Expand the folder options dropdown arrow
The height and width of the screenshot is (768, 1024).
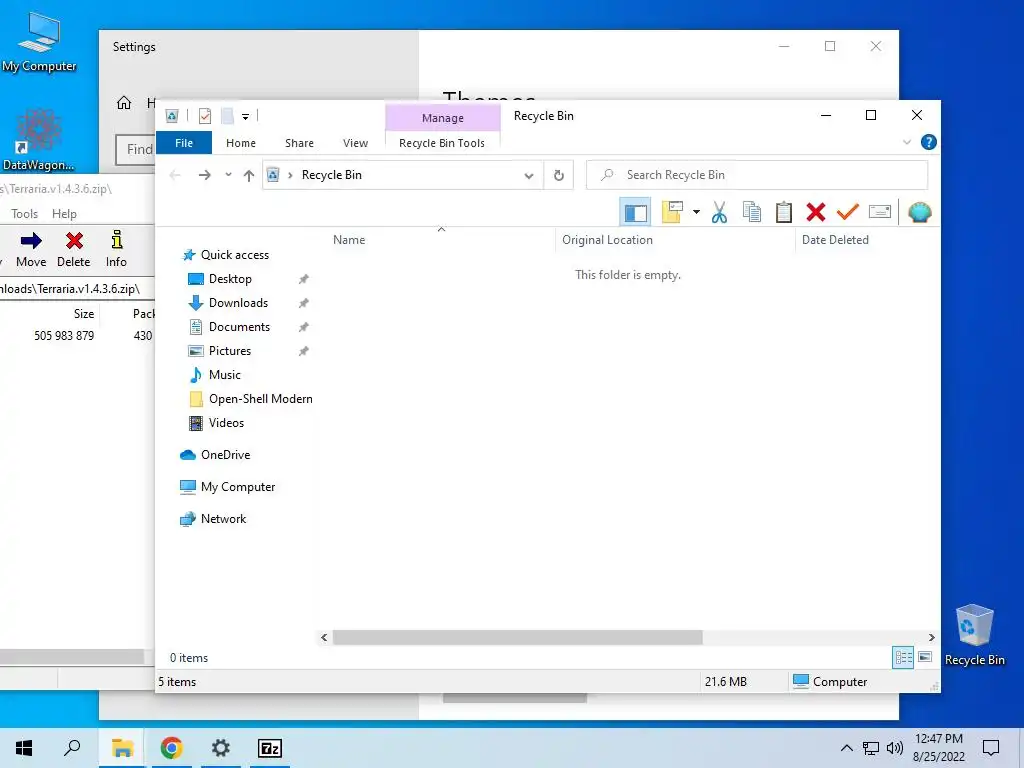click(x=696, y=212)
